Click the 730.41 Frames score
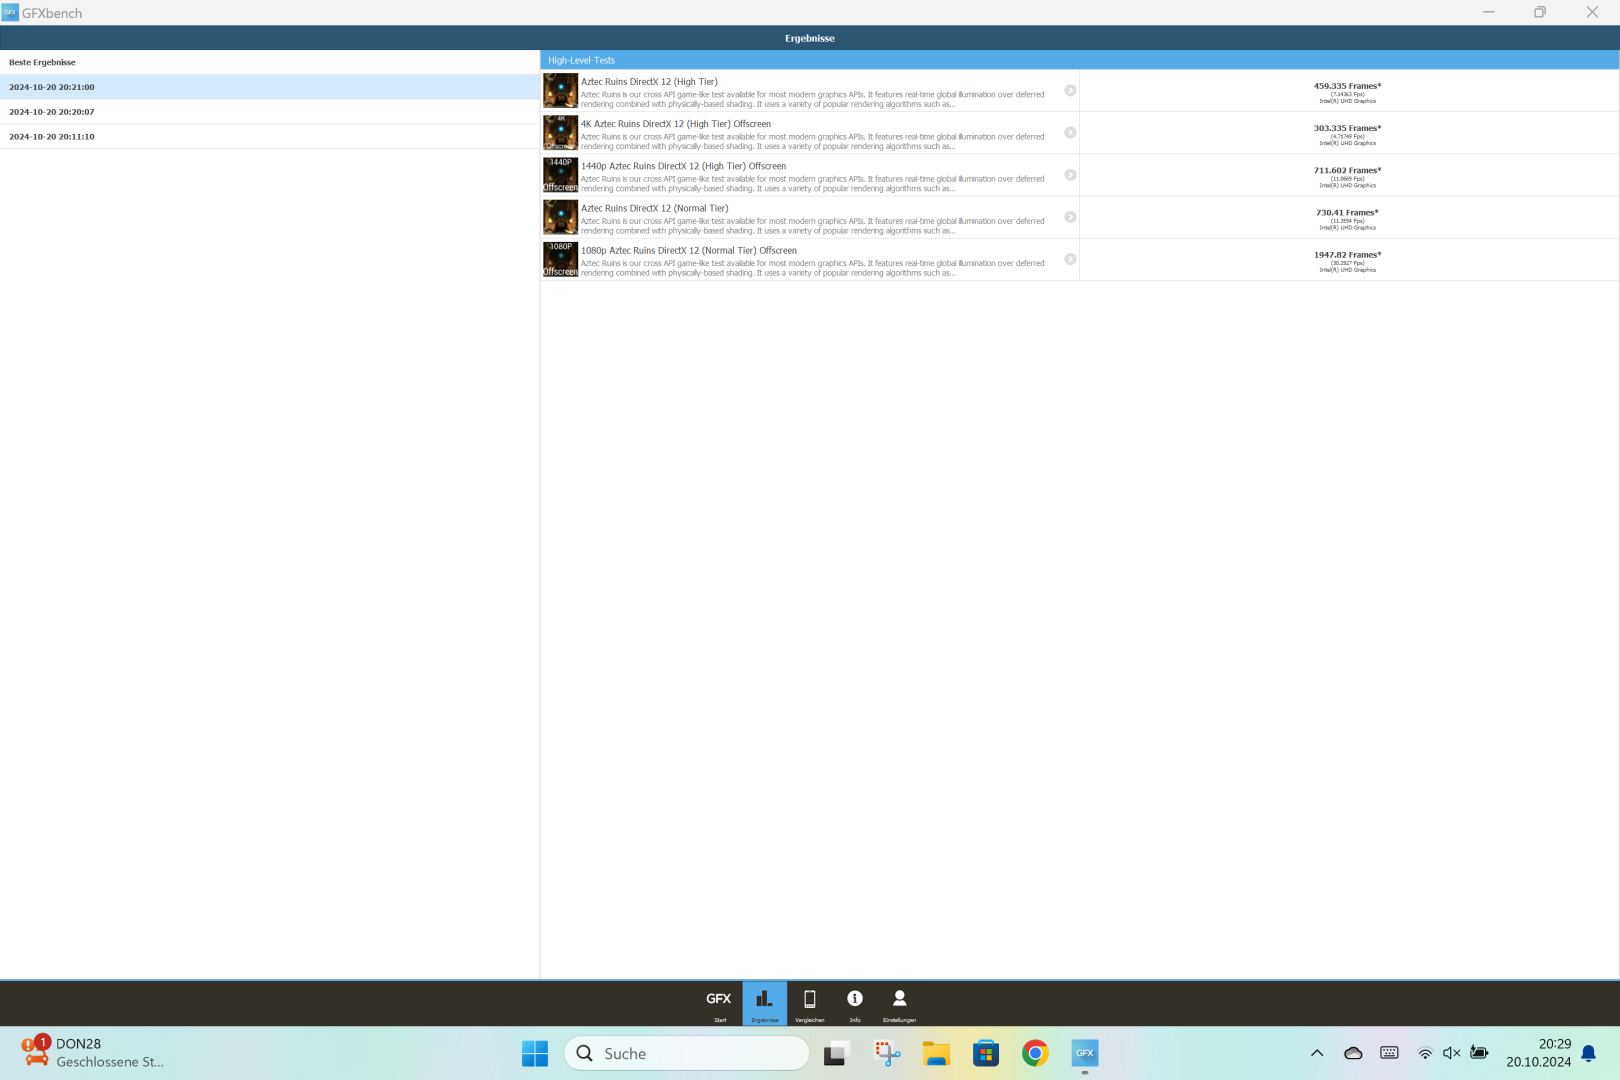 click(1347, 212)
